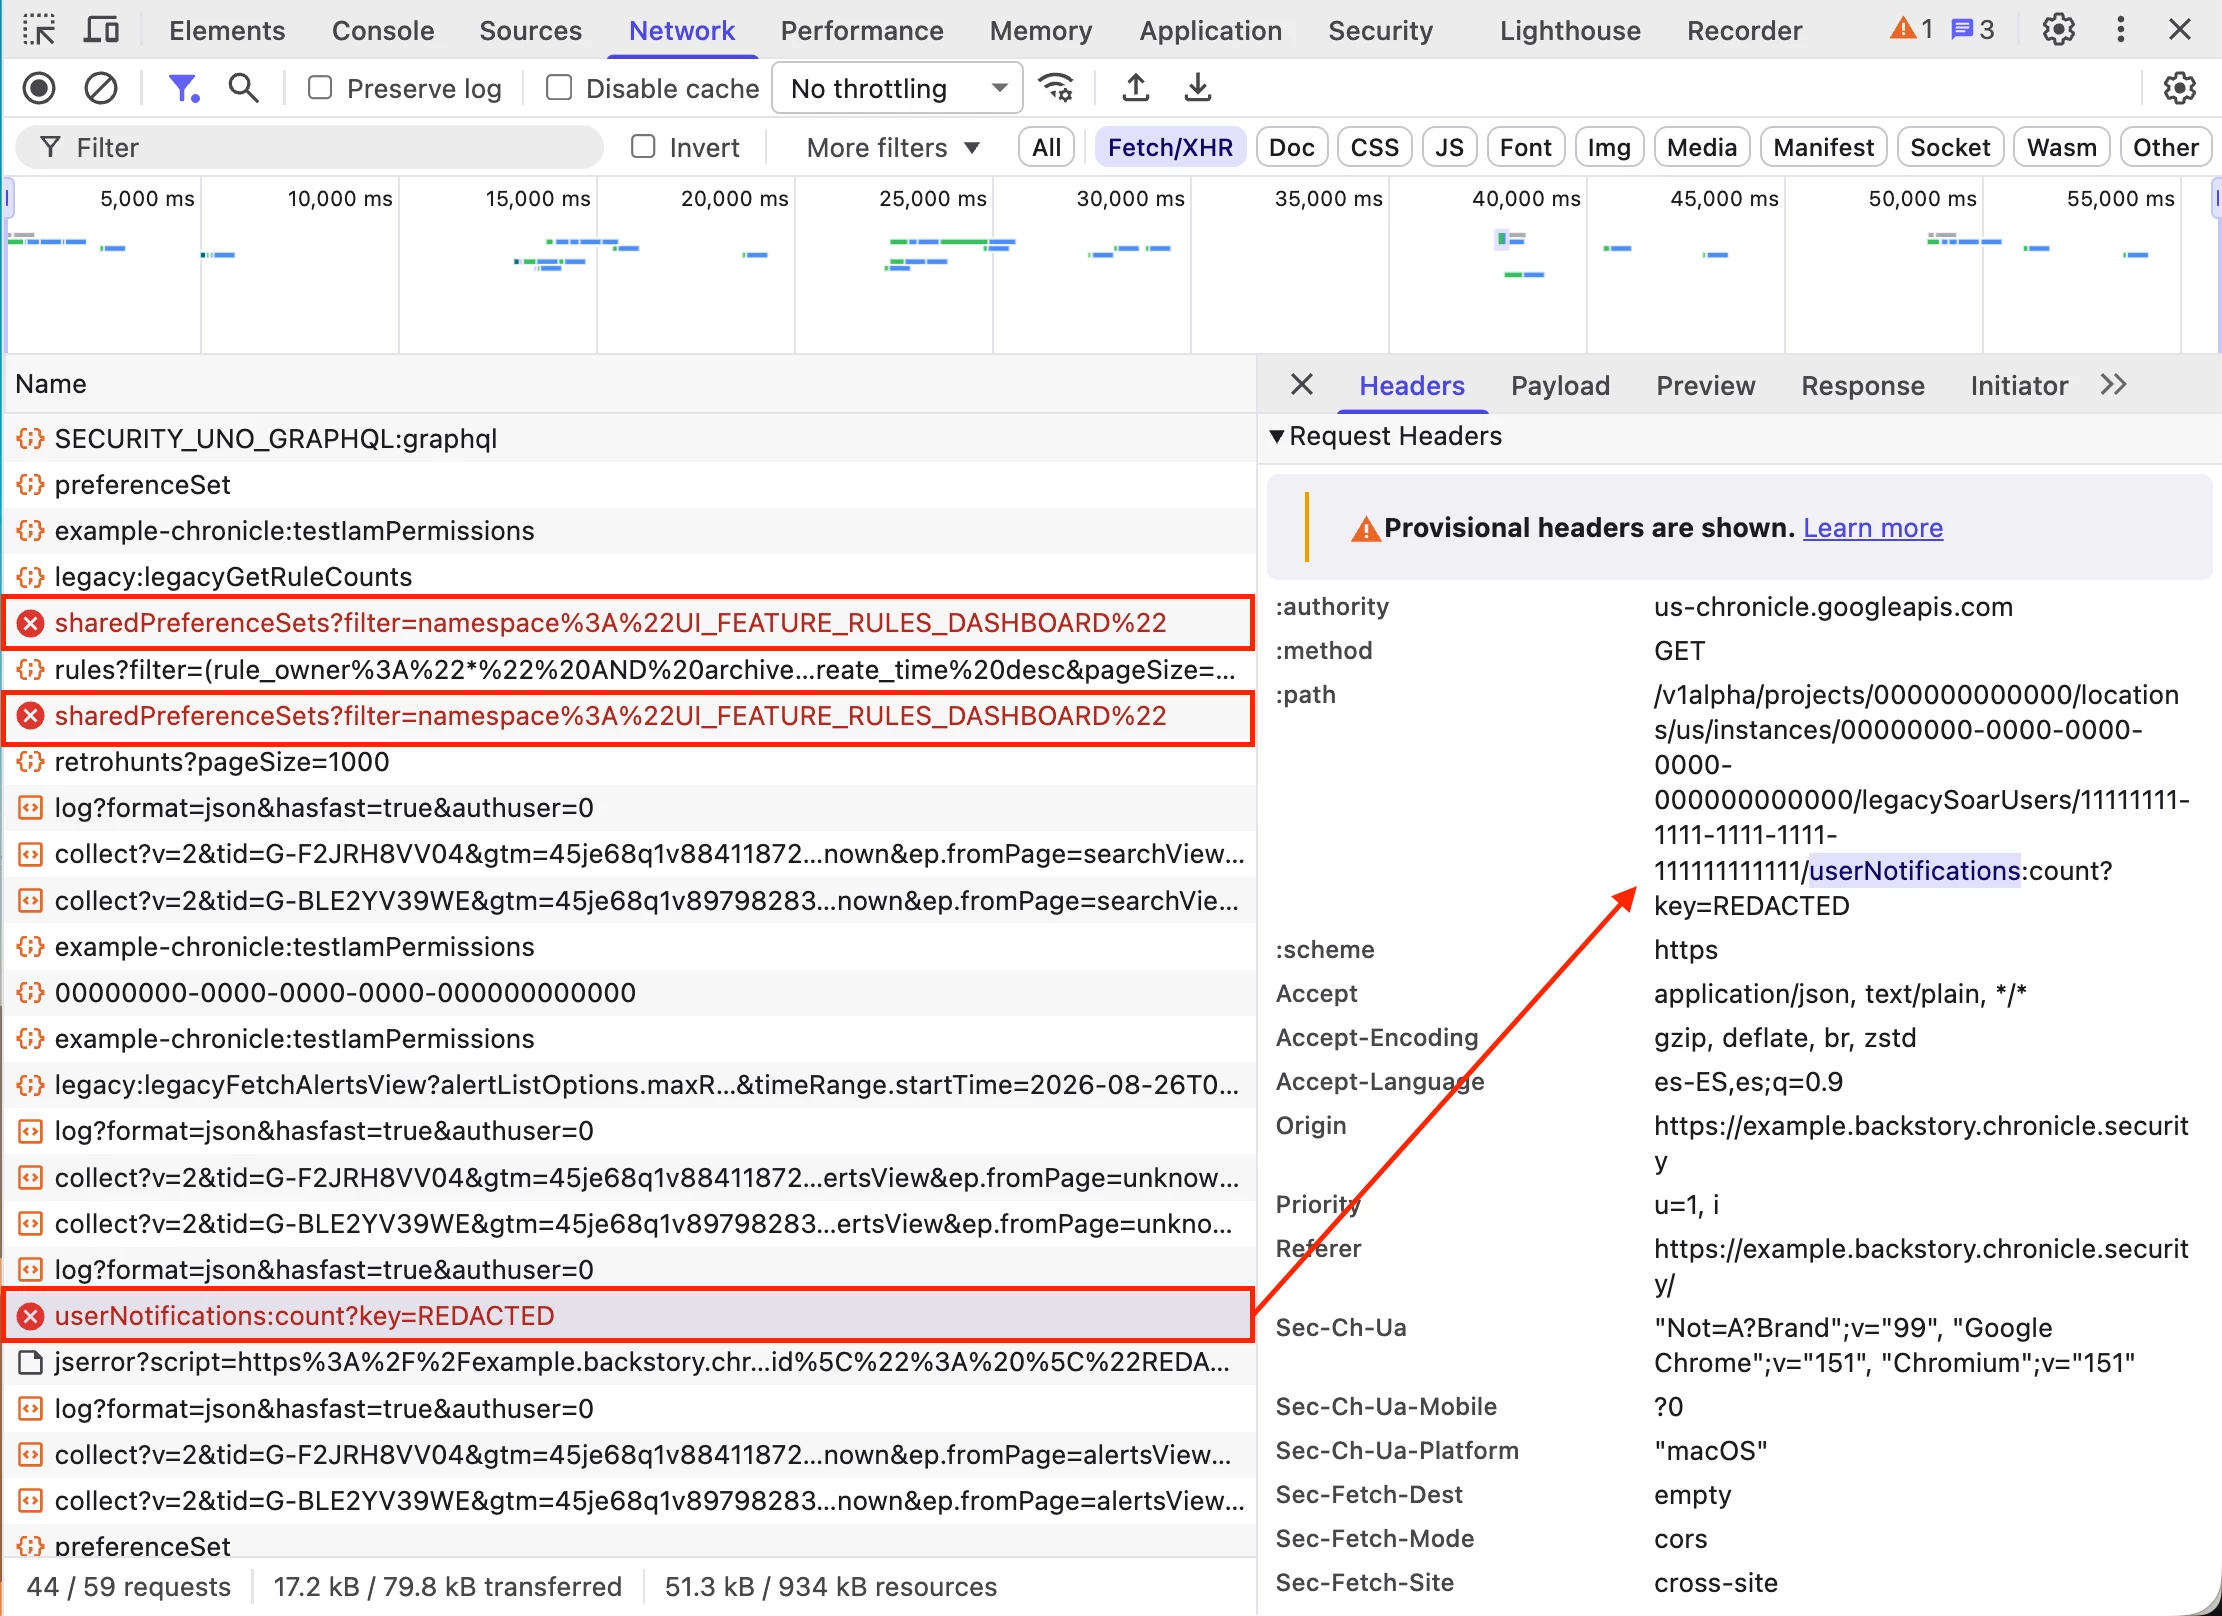Open network conditions Wi-Fi icon
Viewport: 2222px width, 1616px height.
pyautogui.click(x=1056, y=88)
